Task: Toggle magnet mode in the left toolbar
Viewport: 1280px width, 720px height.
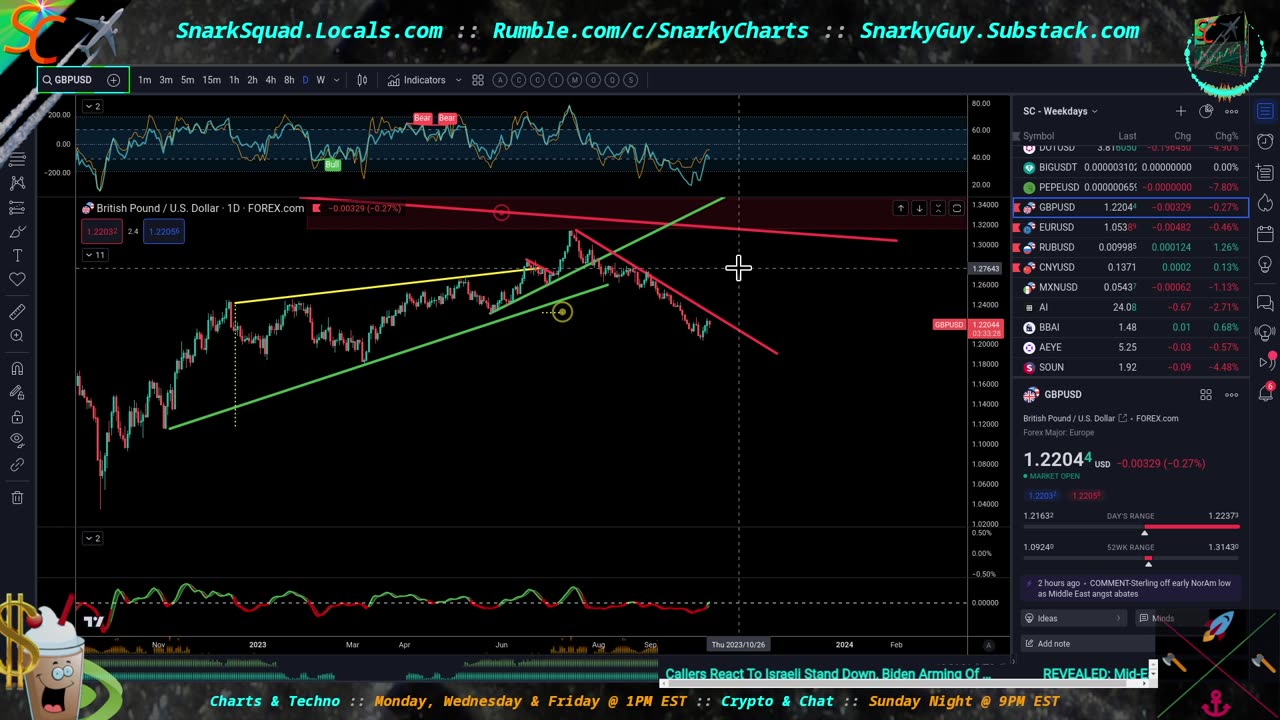Action: pos(17,368)
